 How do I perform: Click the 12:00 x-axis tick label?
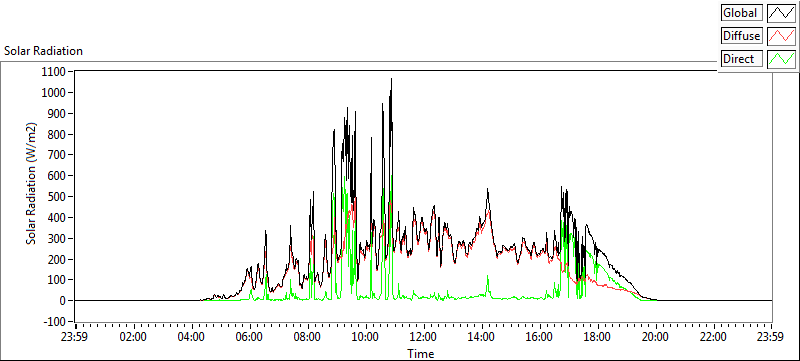(423, 337)
